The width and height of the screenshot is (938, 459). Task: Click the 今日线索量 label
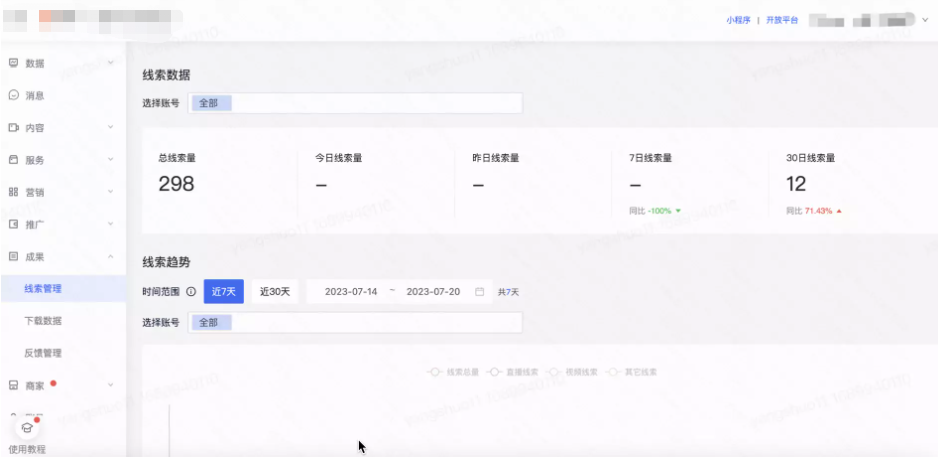[x=339, y=159]
